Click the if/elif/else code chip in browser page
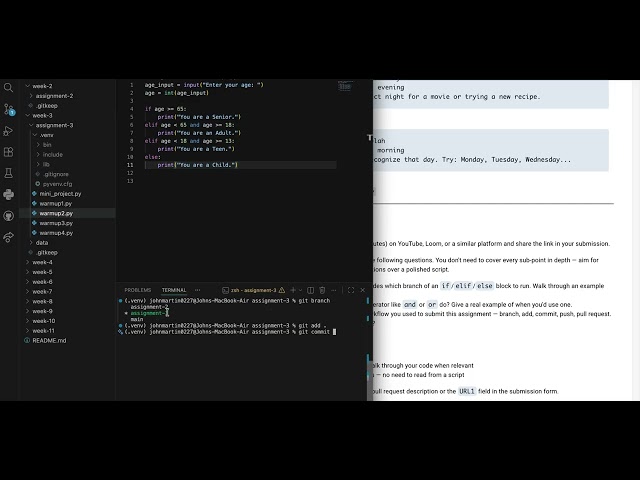The width and height of the screenshot is (640, 480). (x=467, y=286)
